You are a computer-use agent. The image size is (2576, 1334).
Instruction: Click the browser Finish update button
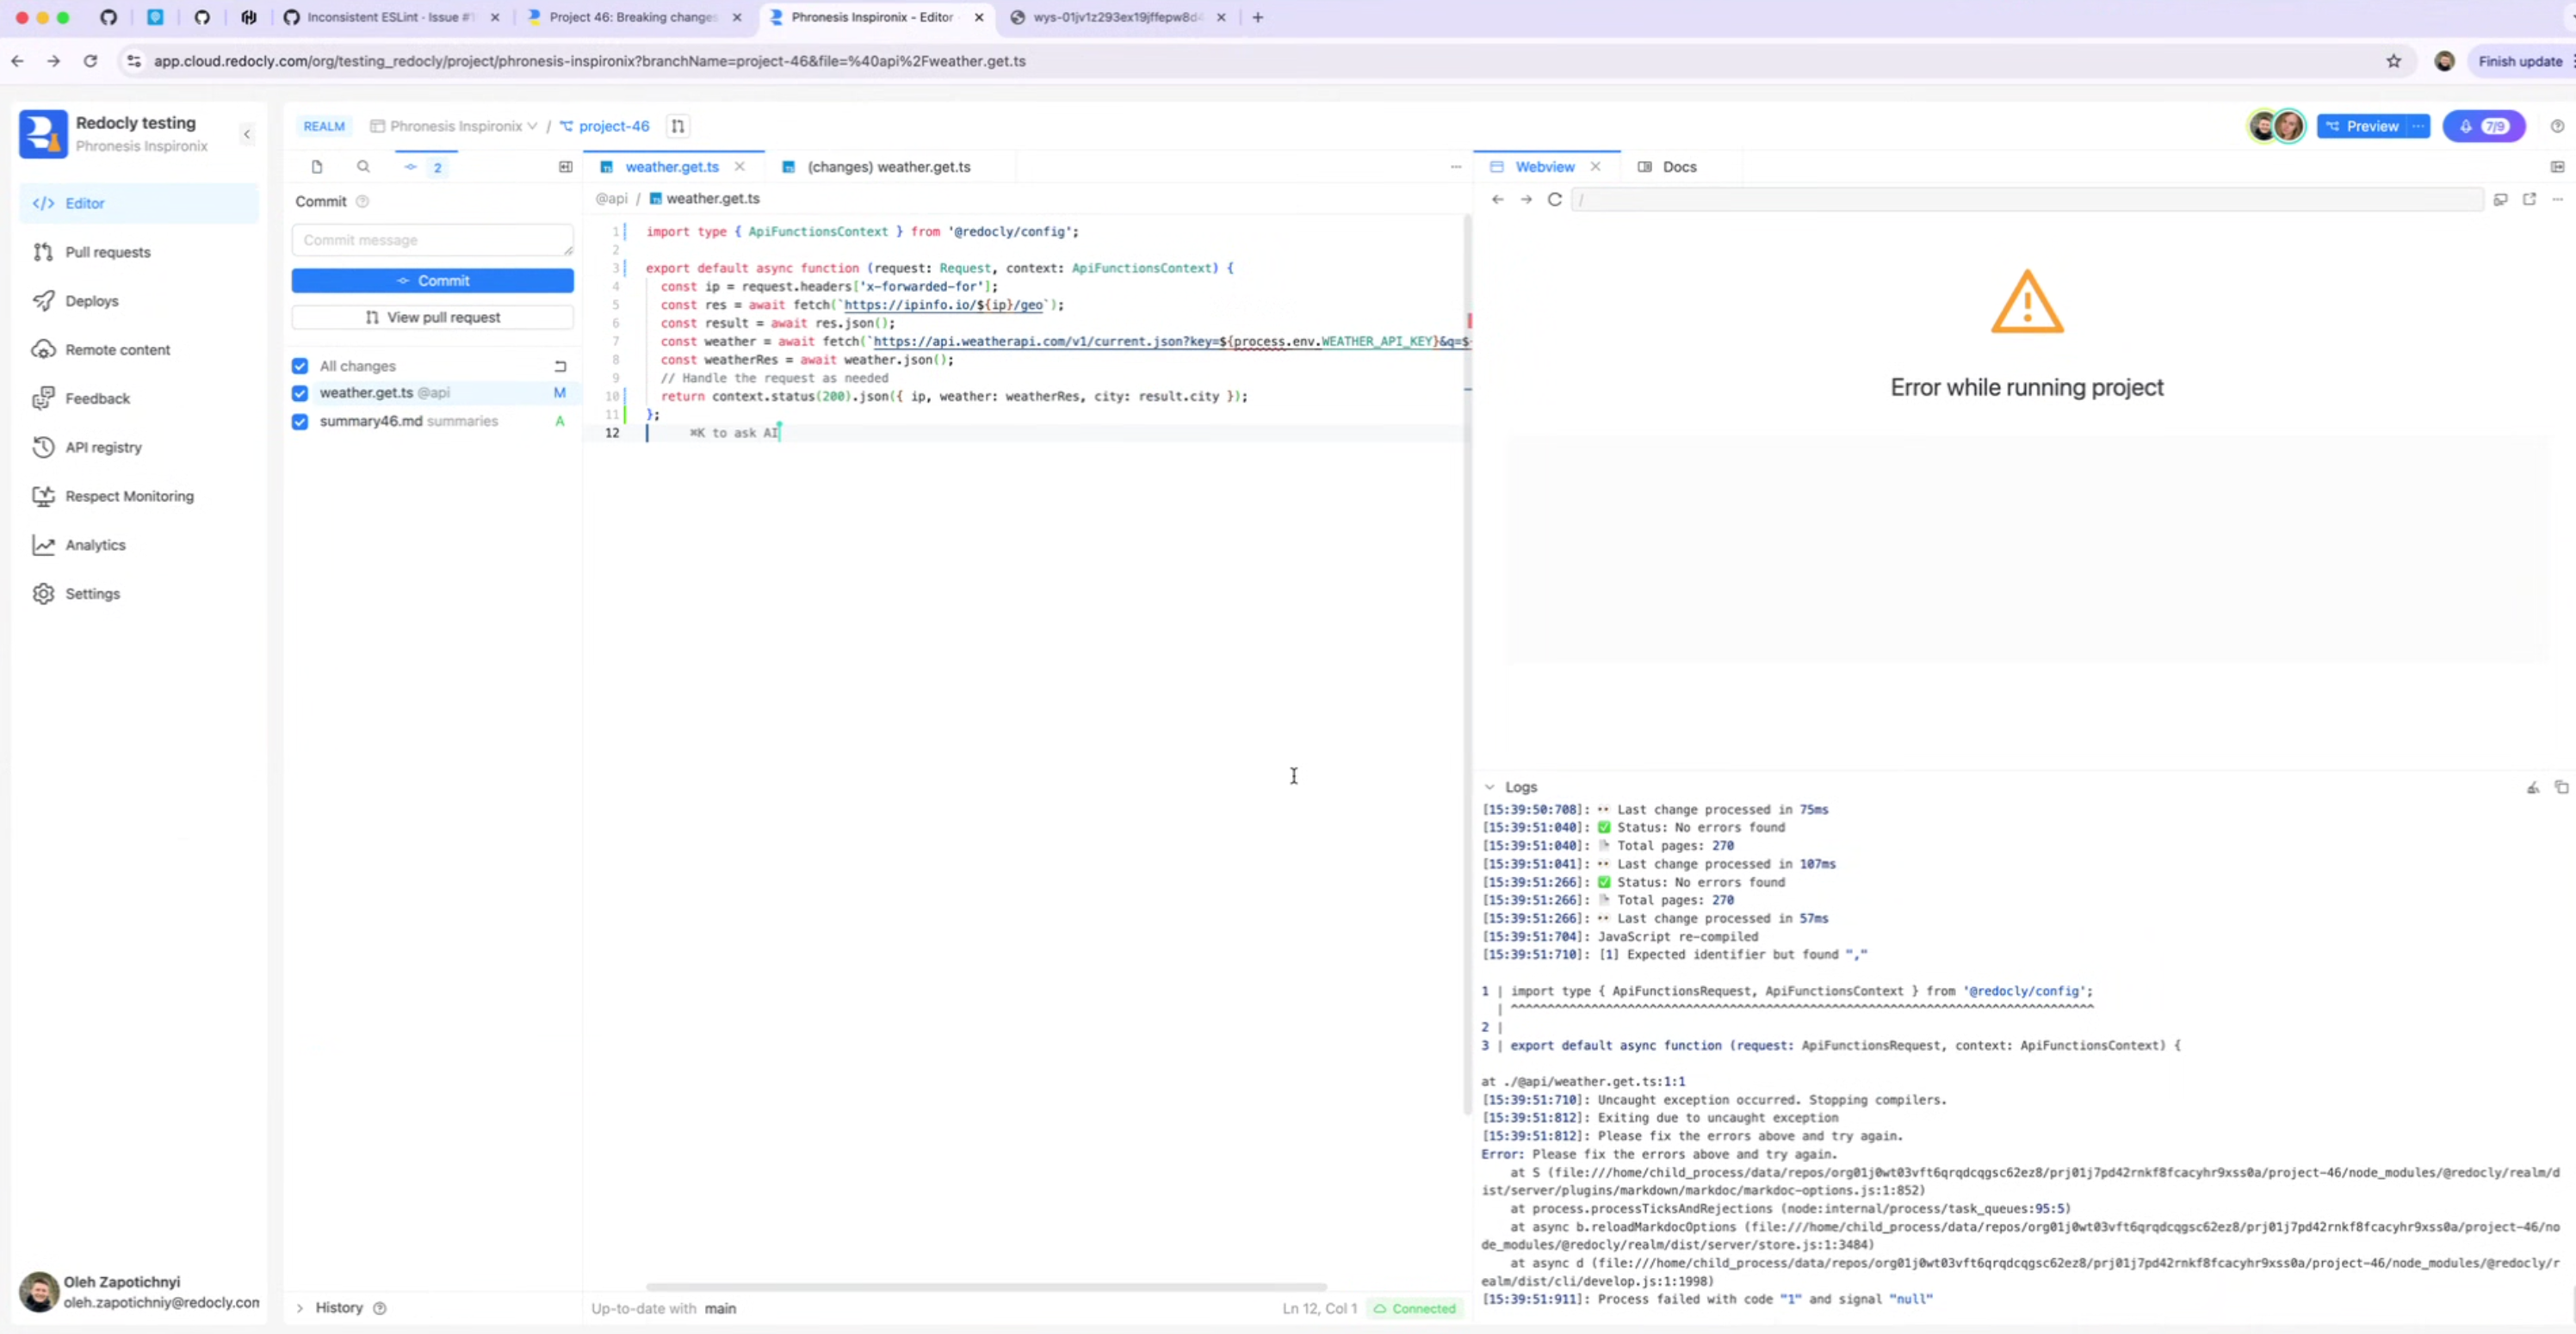2521,61
